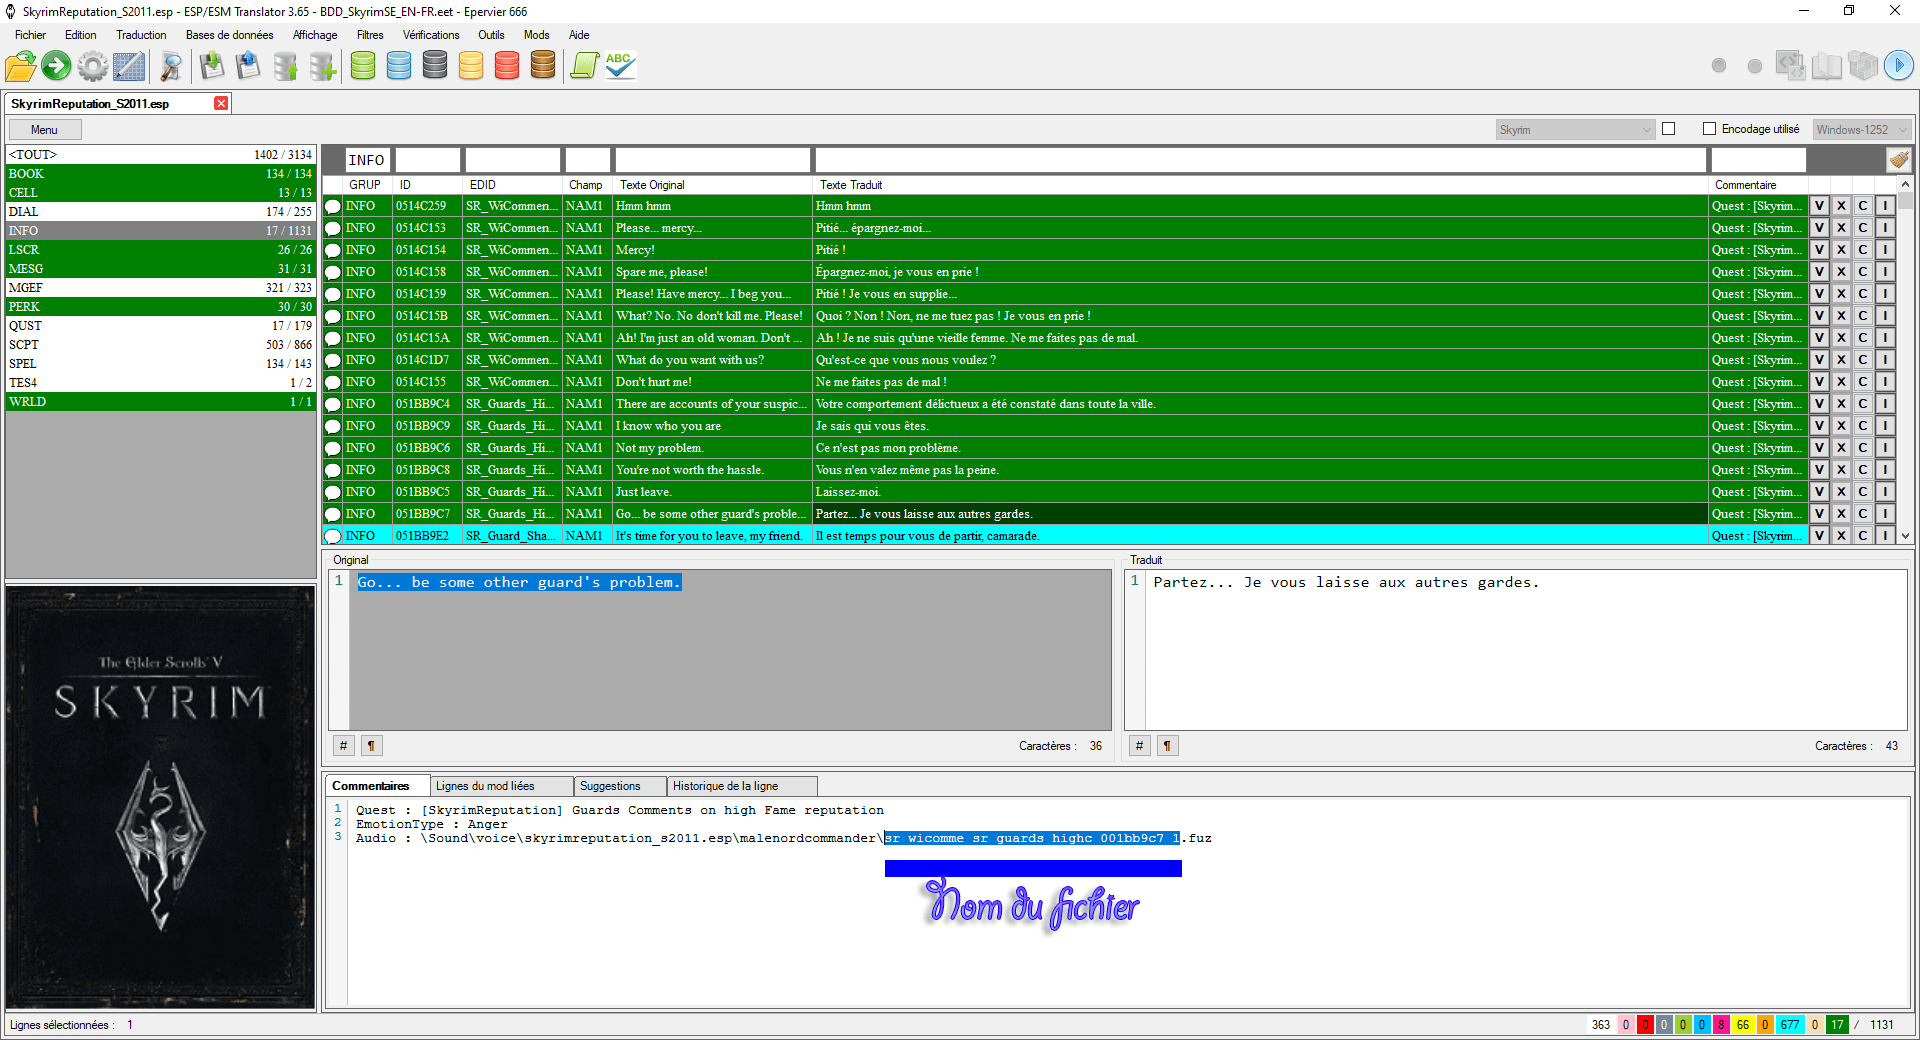Image resolution: width=1920 pixels, height=1040 pixels.
Task: Click the Texte Traduit filter input field
Action: (x=1260, y=160)
